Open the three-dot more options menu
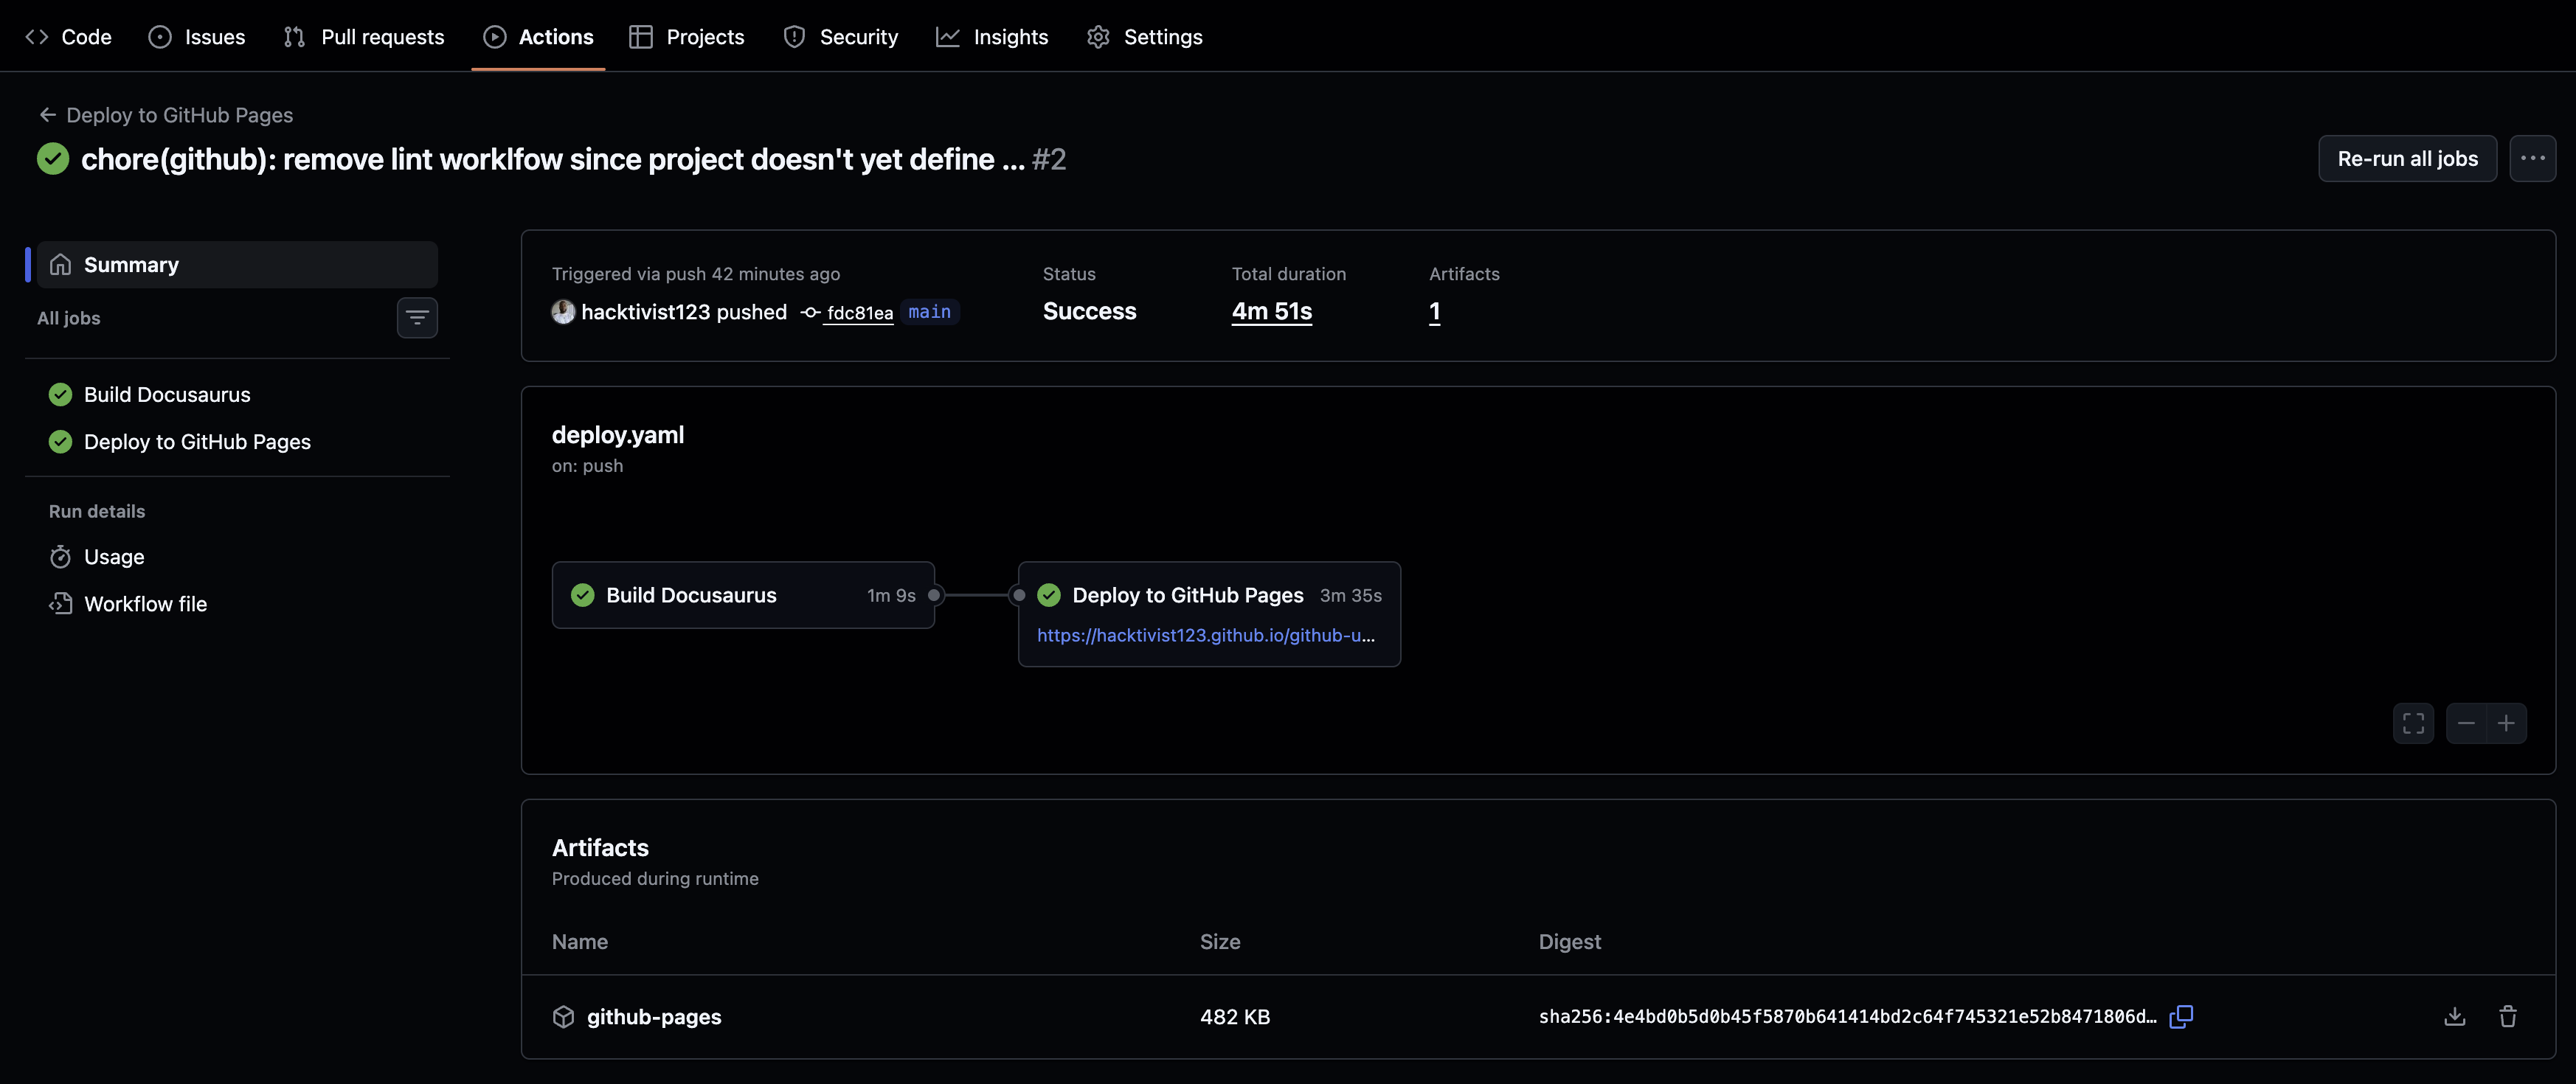Viewport: 2576px width, 1084px height. 2532,158
